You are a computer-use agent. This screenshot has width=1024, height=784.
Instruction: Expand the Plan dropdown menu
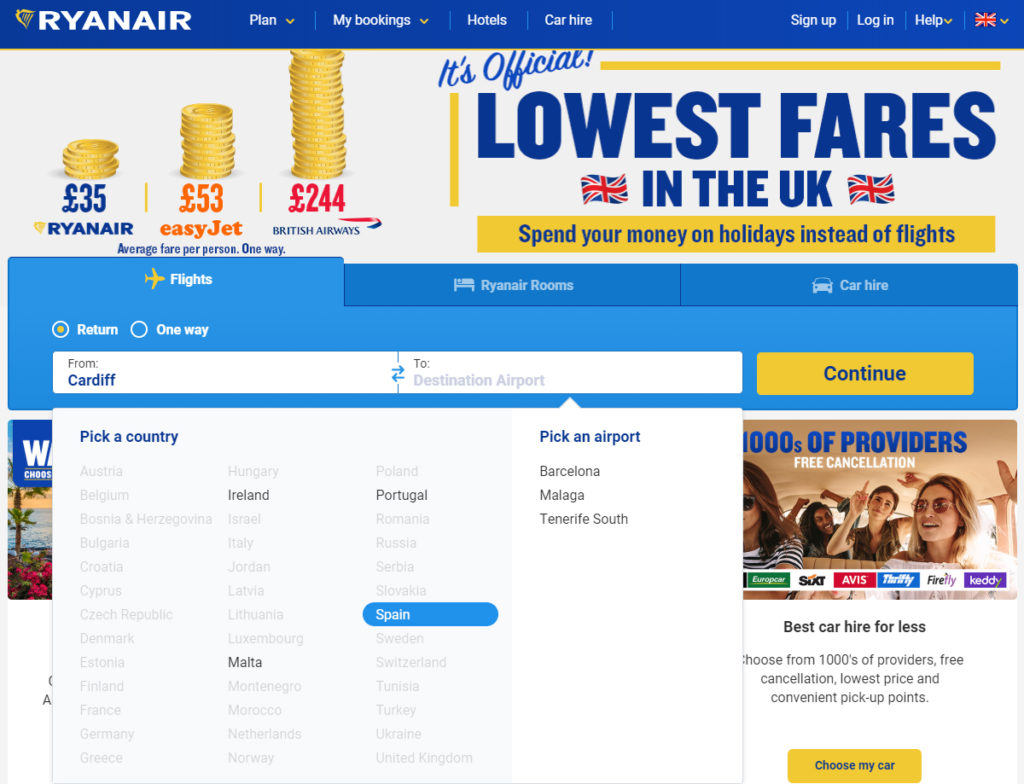point(272,20)
